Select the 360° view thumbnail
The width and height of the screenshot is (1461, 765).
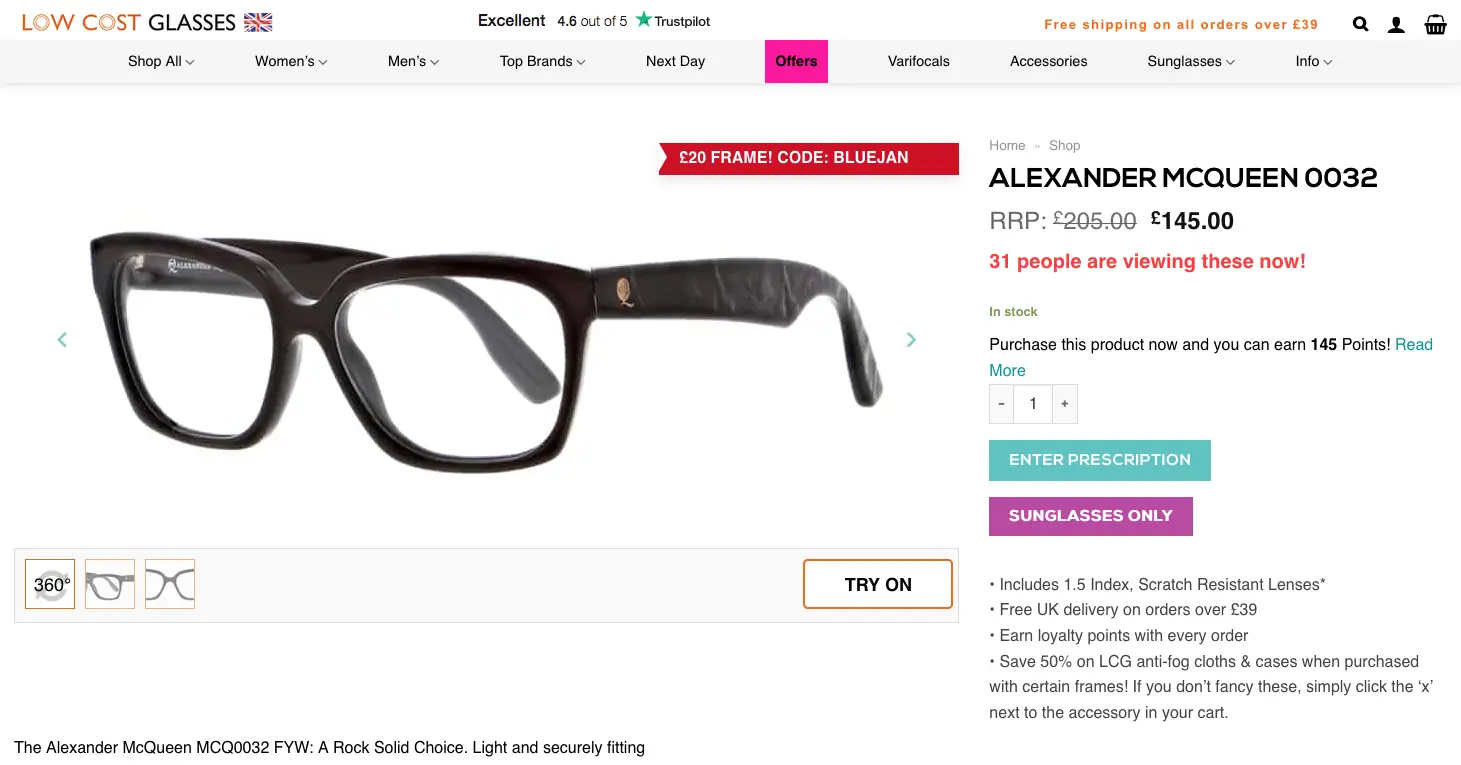point(50,584)
